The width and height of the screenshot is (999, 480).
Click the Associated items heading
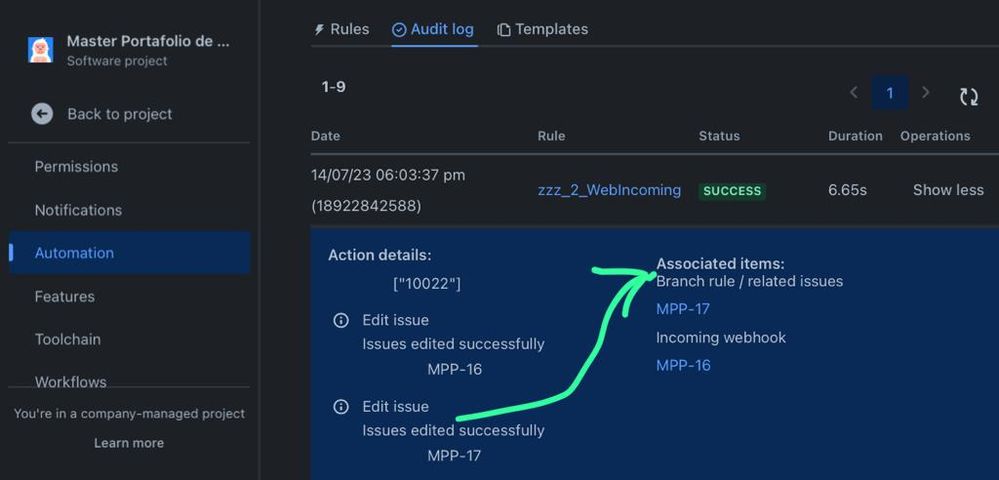tap(721, 263)
